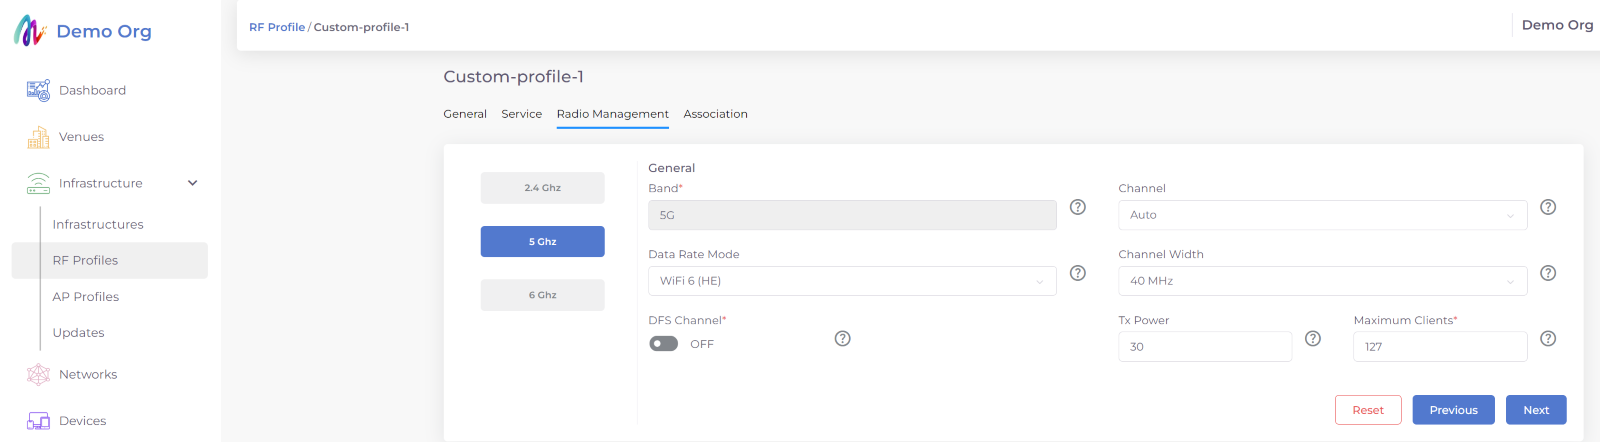Select the 2.4 Ghz band option

pyautogui.click(x=542, y=188)
